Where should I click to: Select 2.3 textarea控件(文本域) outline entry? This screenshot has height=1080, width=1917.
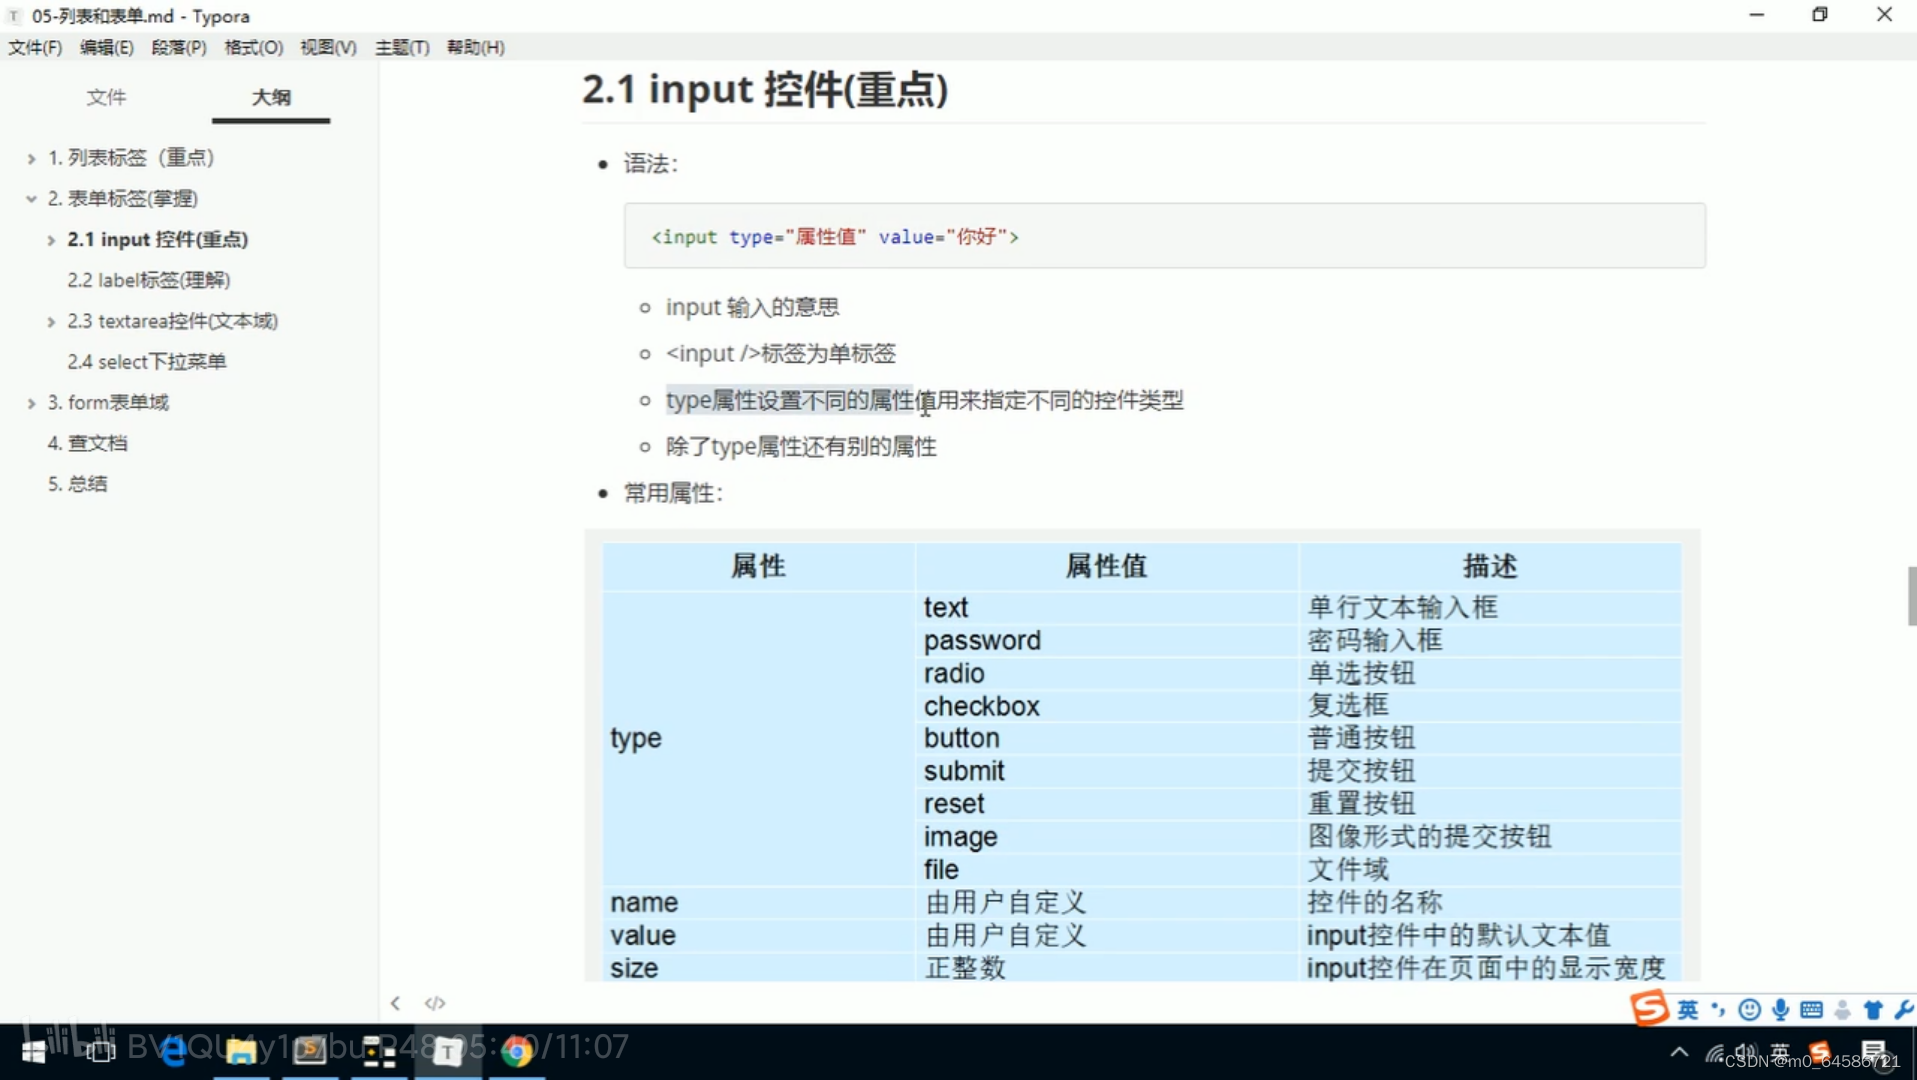tap(173, 321)
